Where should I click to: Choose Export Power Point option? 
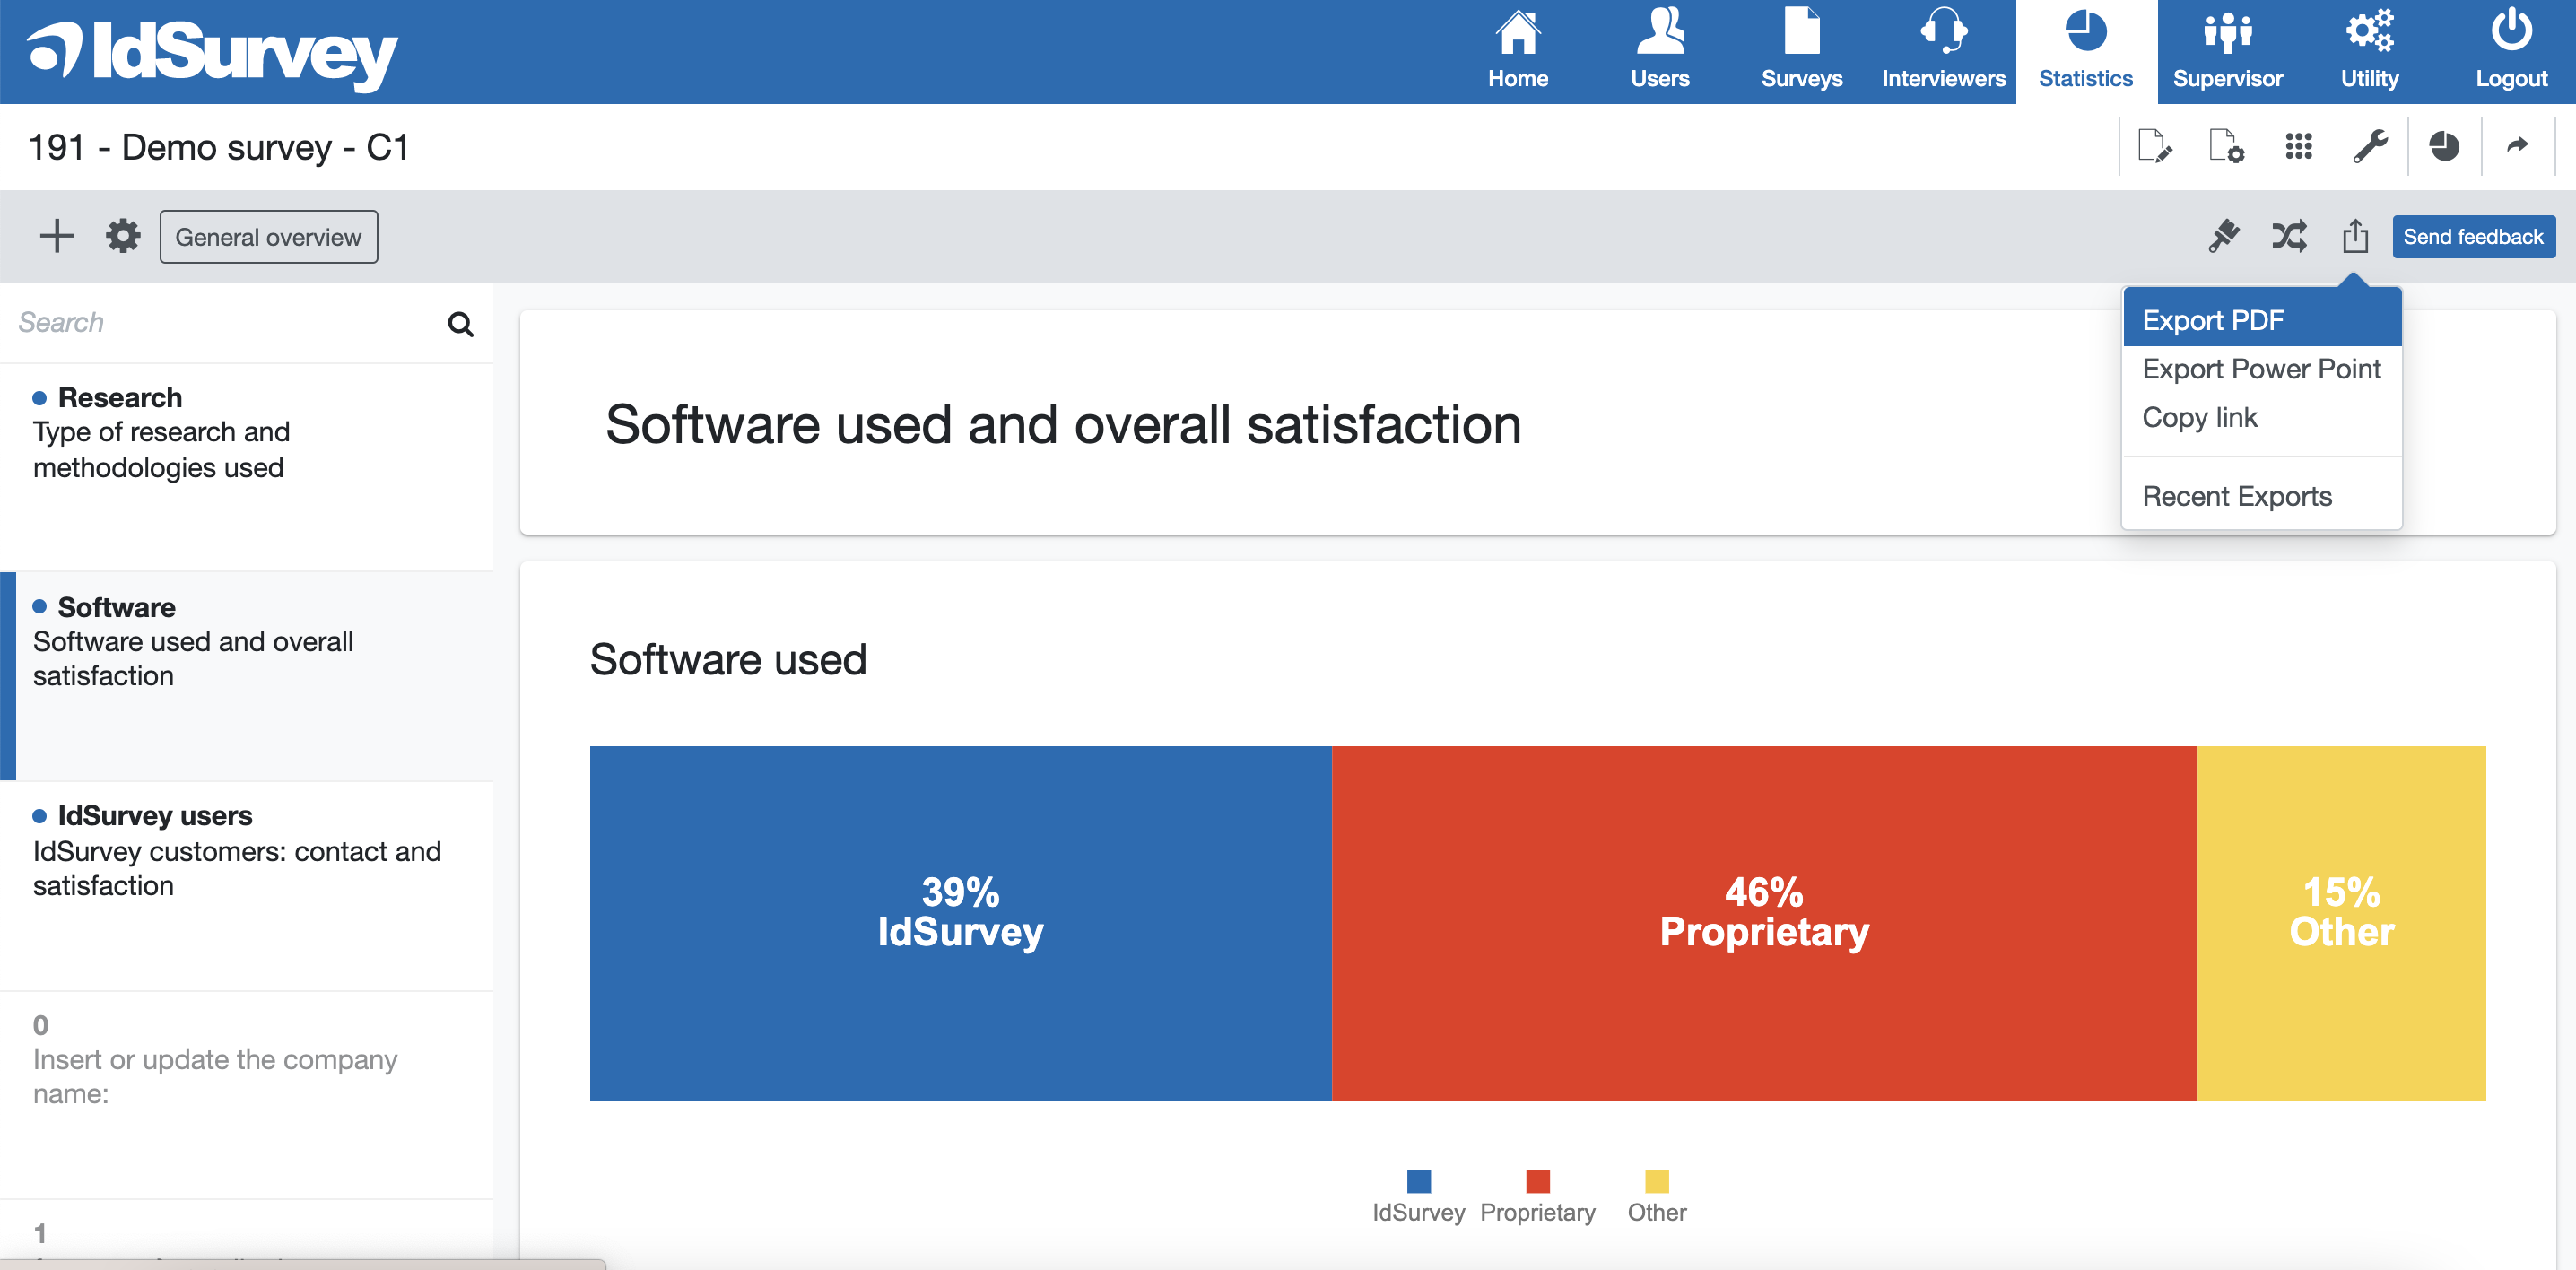point(2261,369)
